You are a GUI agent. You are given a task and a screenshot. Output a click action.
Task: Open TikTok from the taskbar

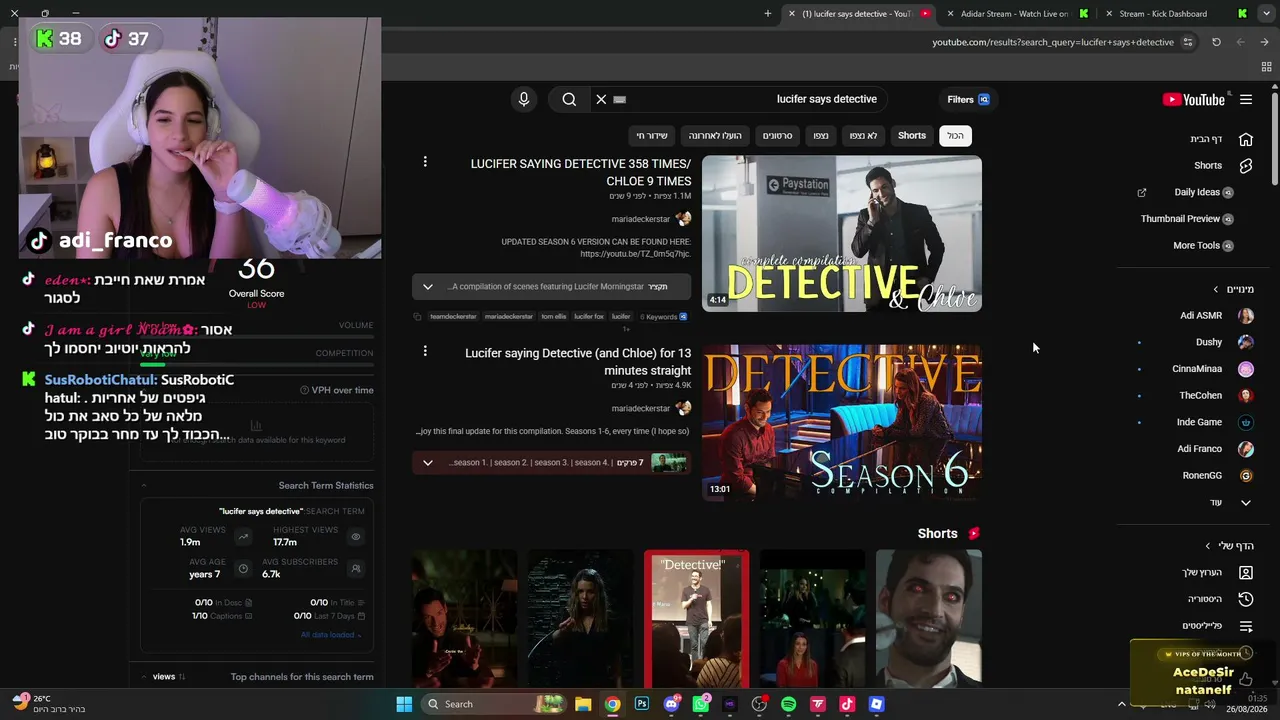[x=847, y=704]
